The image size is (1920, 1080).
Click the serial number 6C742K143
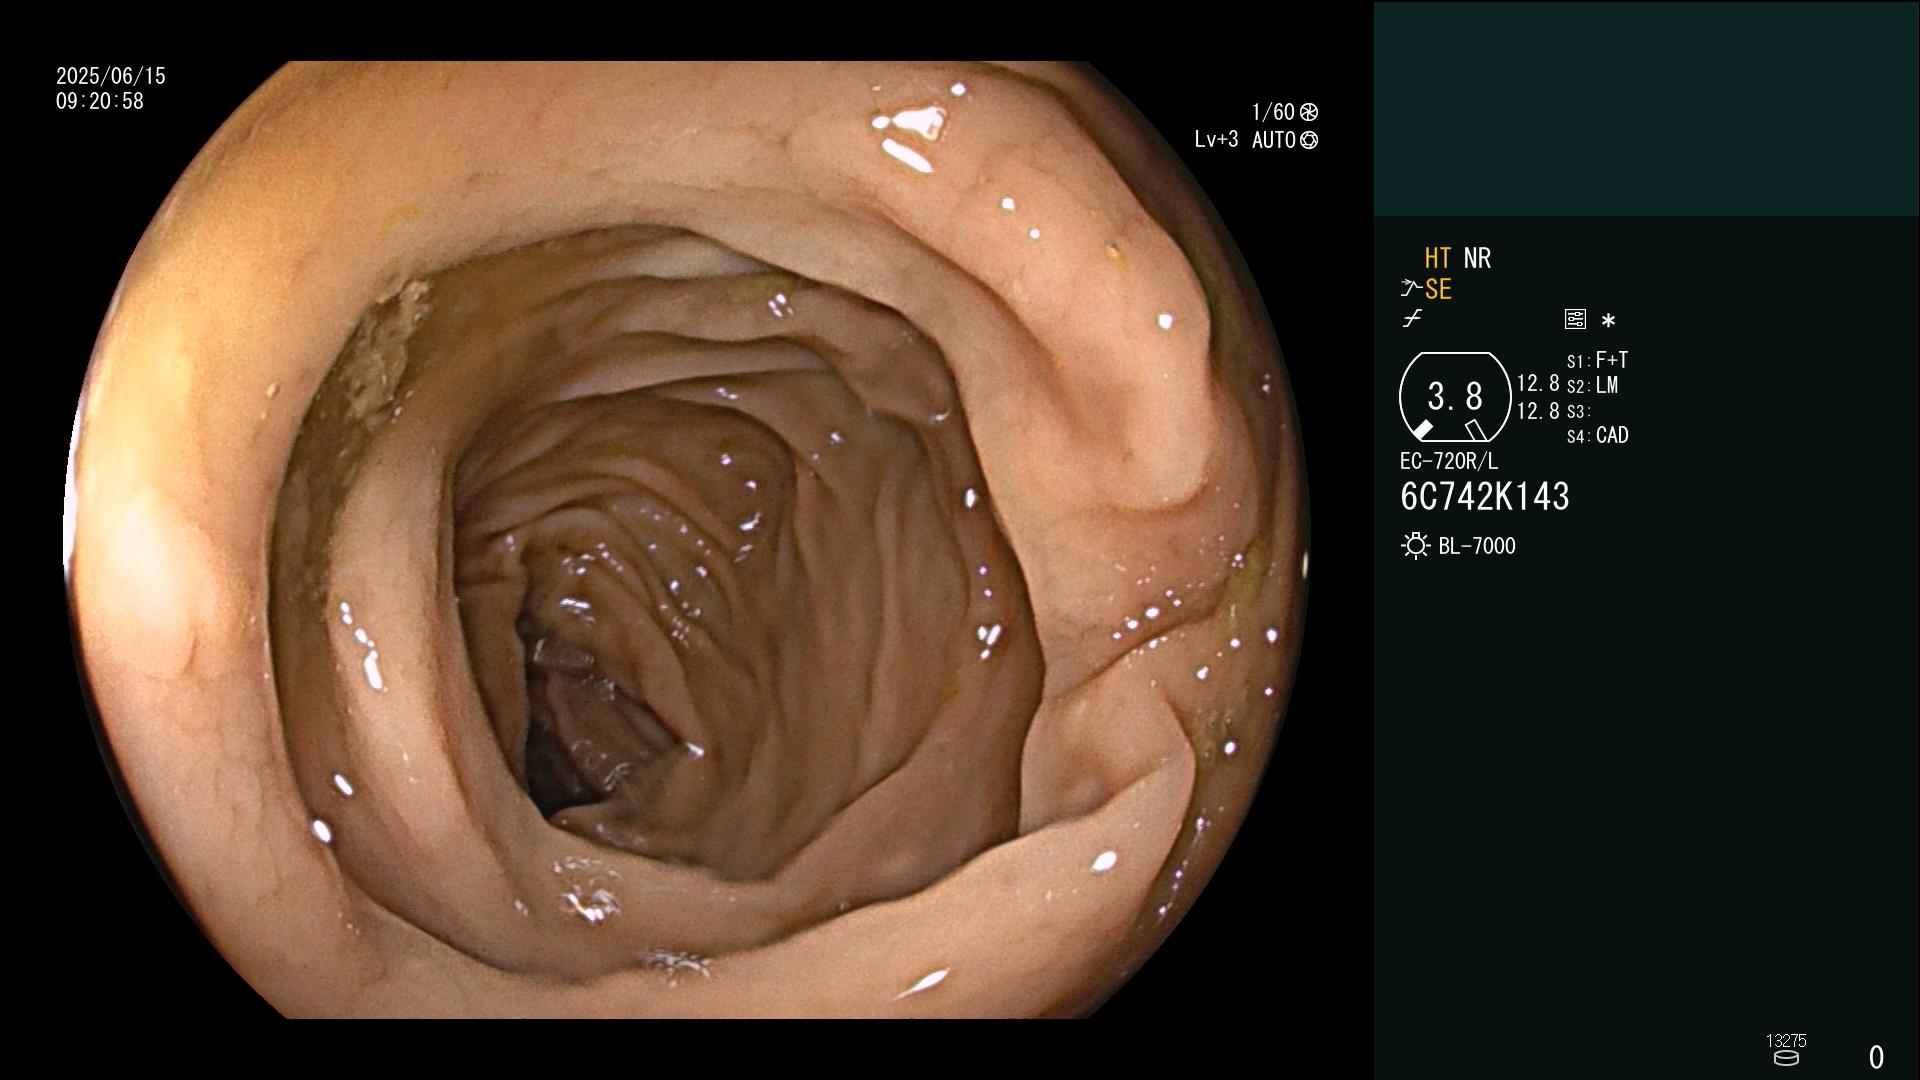point(1485,496)
